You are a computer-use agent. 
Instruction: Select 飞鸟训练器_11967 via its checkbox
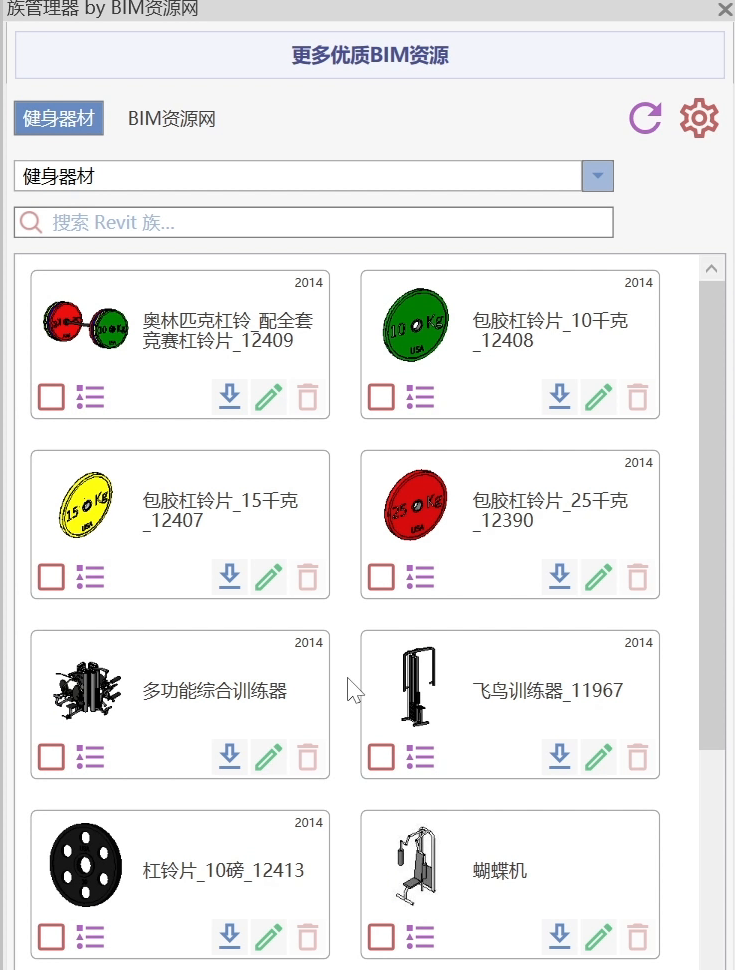coord(381,757)
